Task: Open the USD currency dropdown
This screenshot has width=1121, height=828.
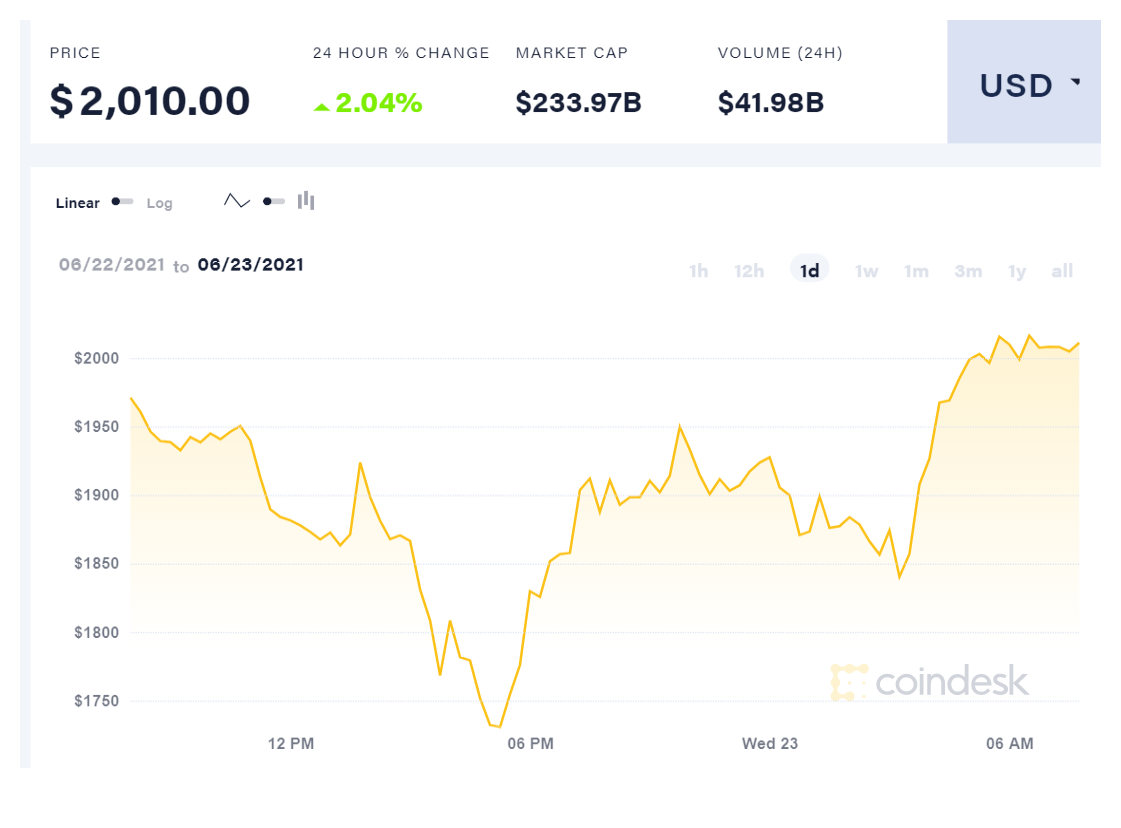Action: [1023, 86]
